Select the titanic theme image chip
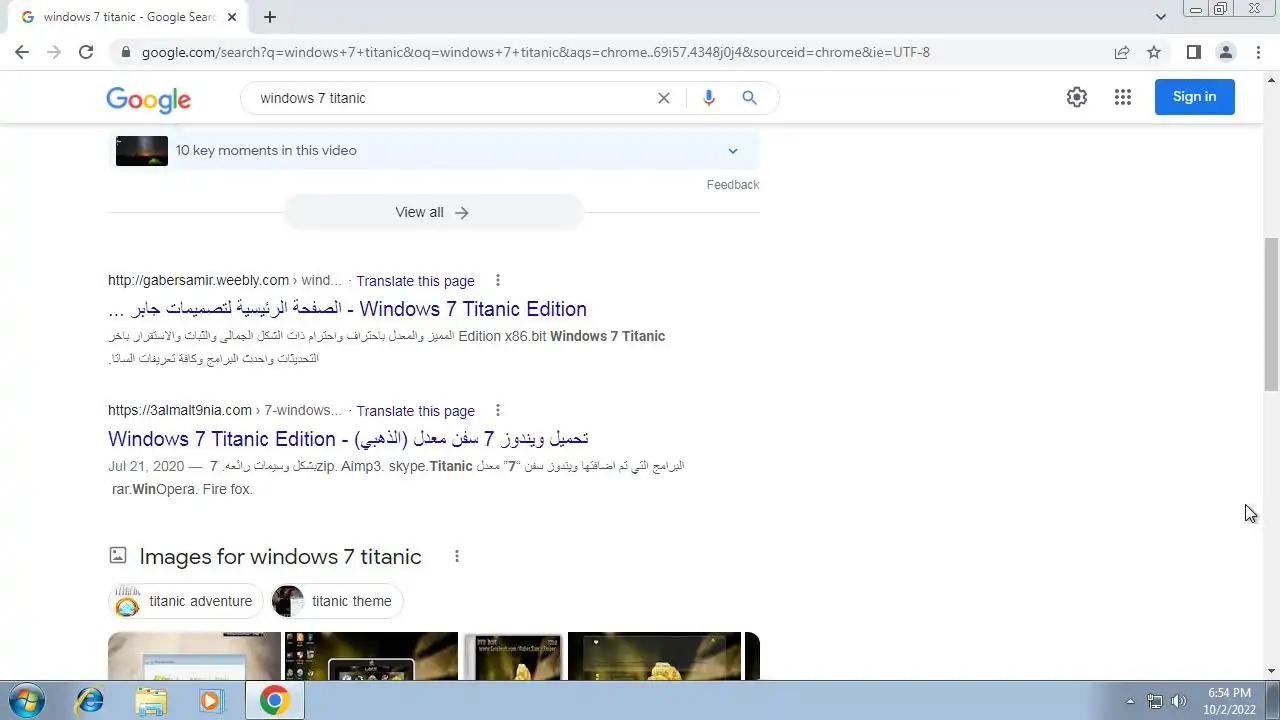Viewport: 1280px width, 720px height. point(336,601)
